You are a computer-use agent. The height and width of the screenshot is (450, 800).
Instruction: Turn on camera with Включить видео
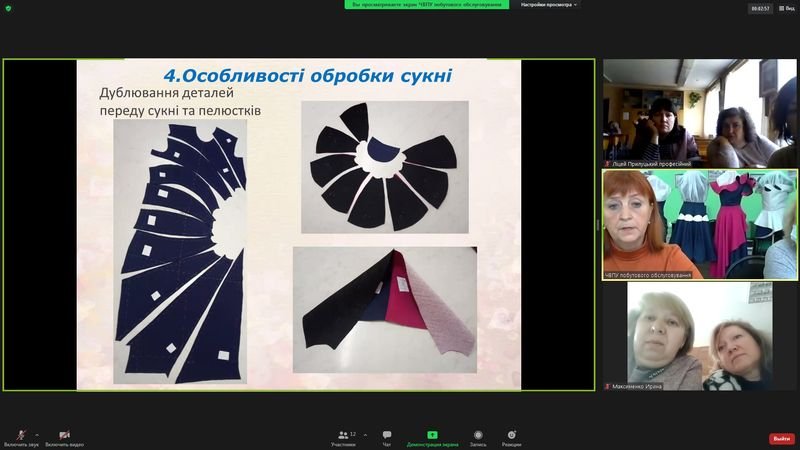64,435
